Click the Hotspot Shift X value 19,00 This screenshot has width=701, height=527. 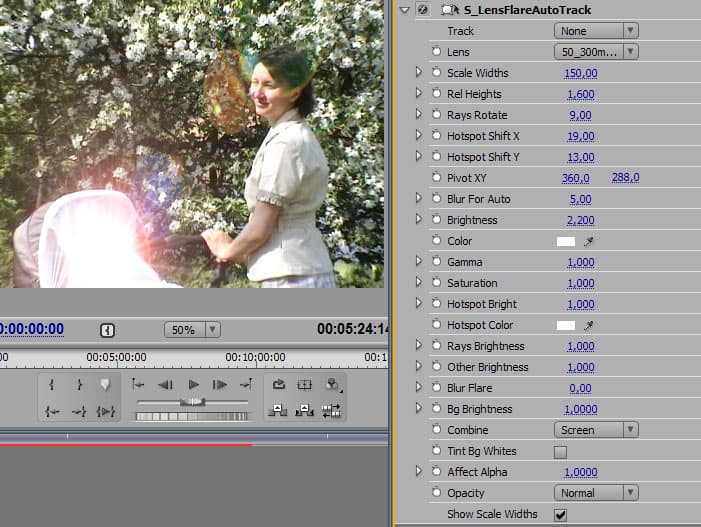point(580,136)
